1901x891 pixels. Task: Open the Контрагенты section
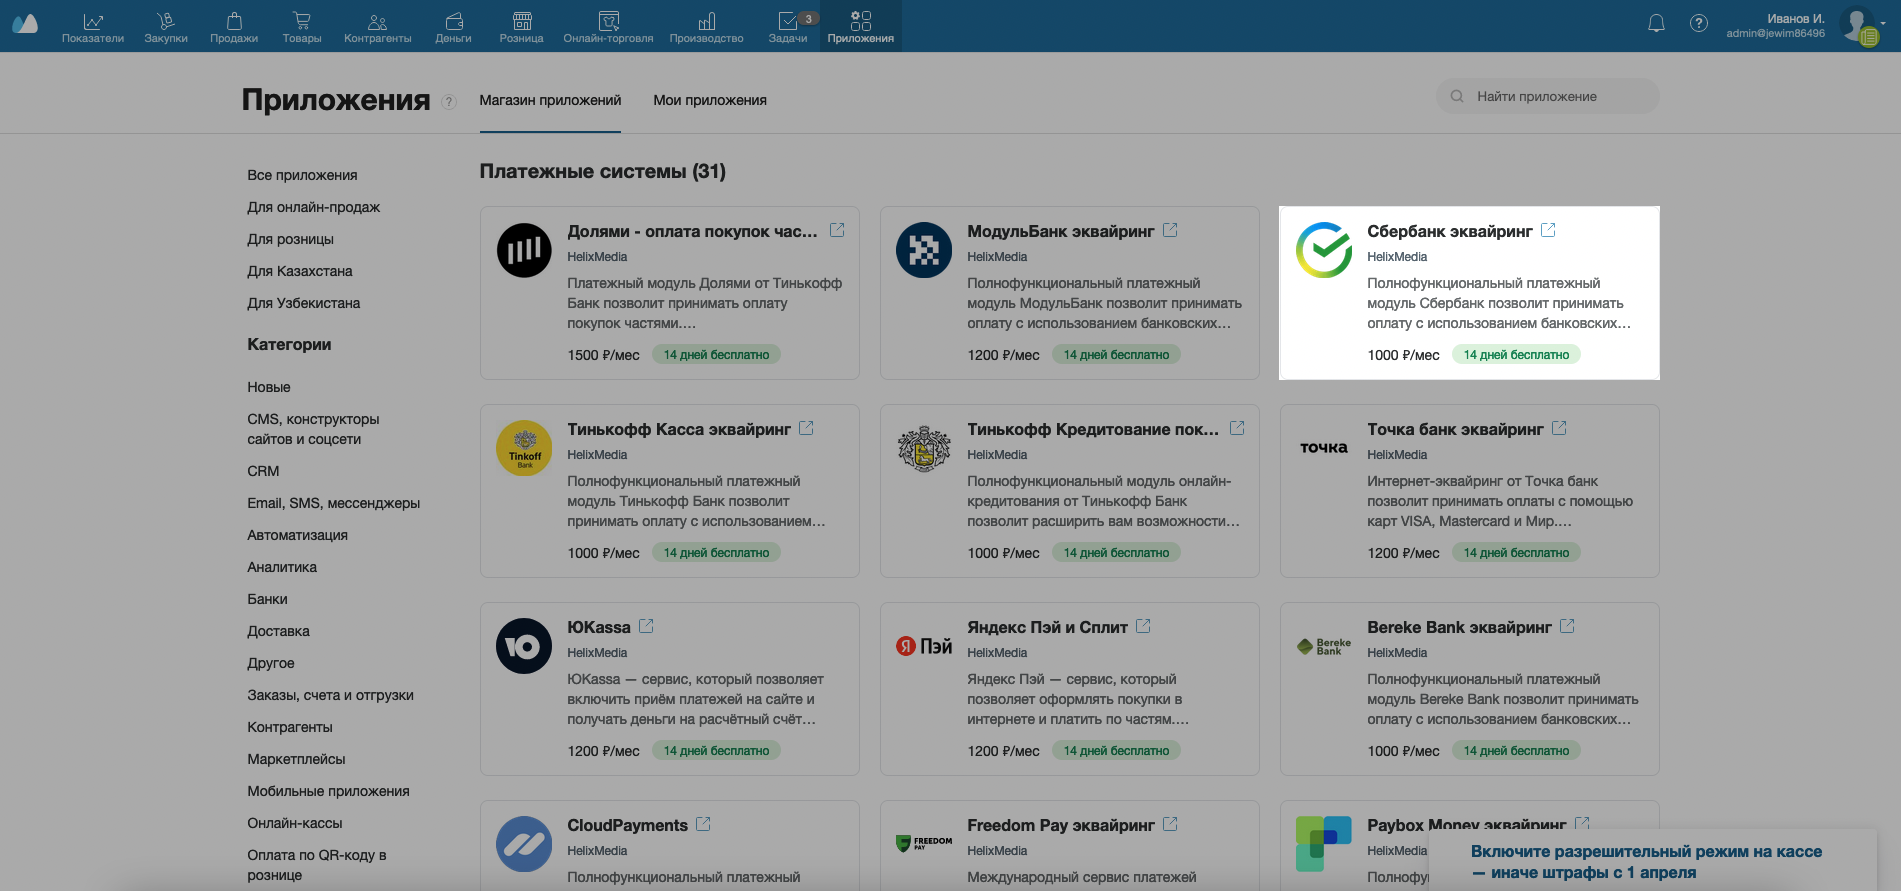coord(378,27)
